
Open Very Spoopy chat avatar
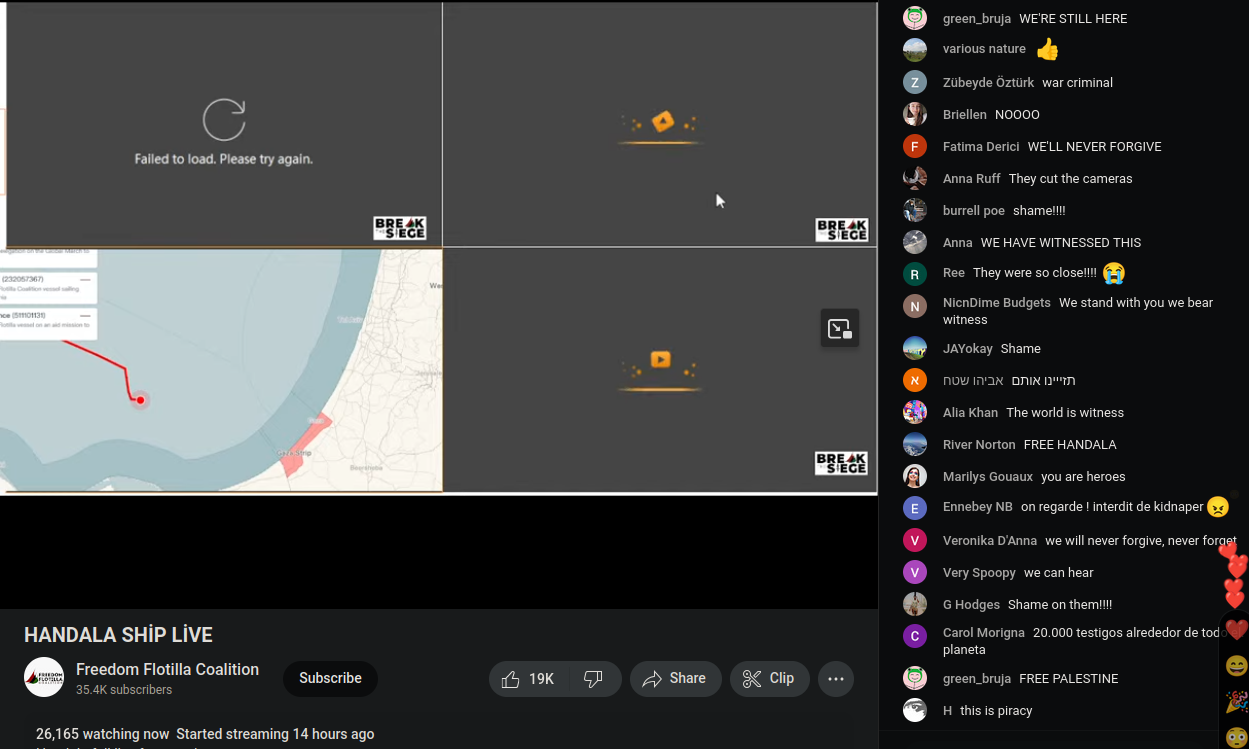pyautogui.click(x=915, y=572)
